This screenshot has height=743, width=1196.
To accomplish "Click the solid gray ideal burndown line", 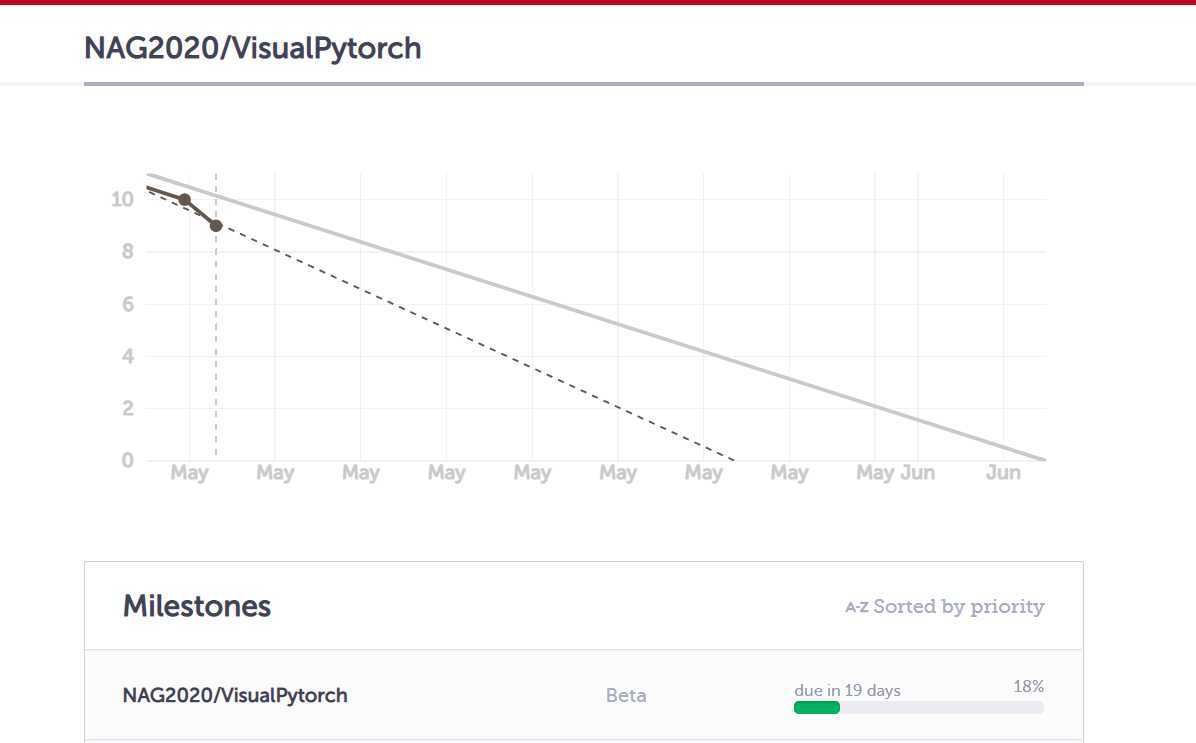I will tap(596, 317).
